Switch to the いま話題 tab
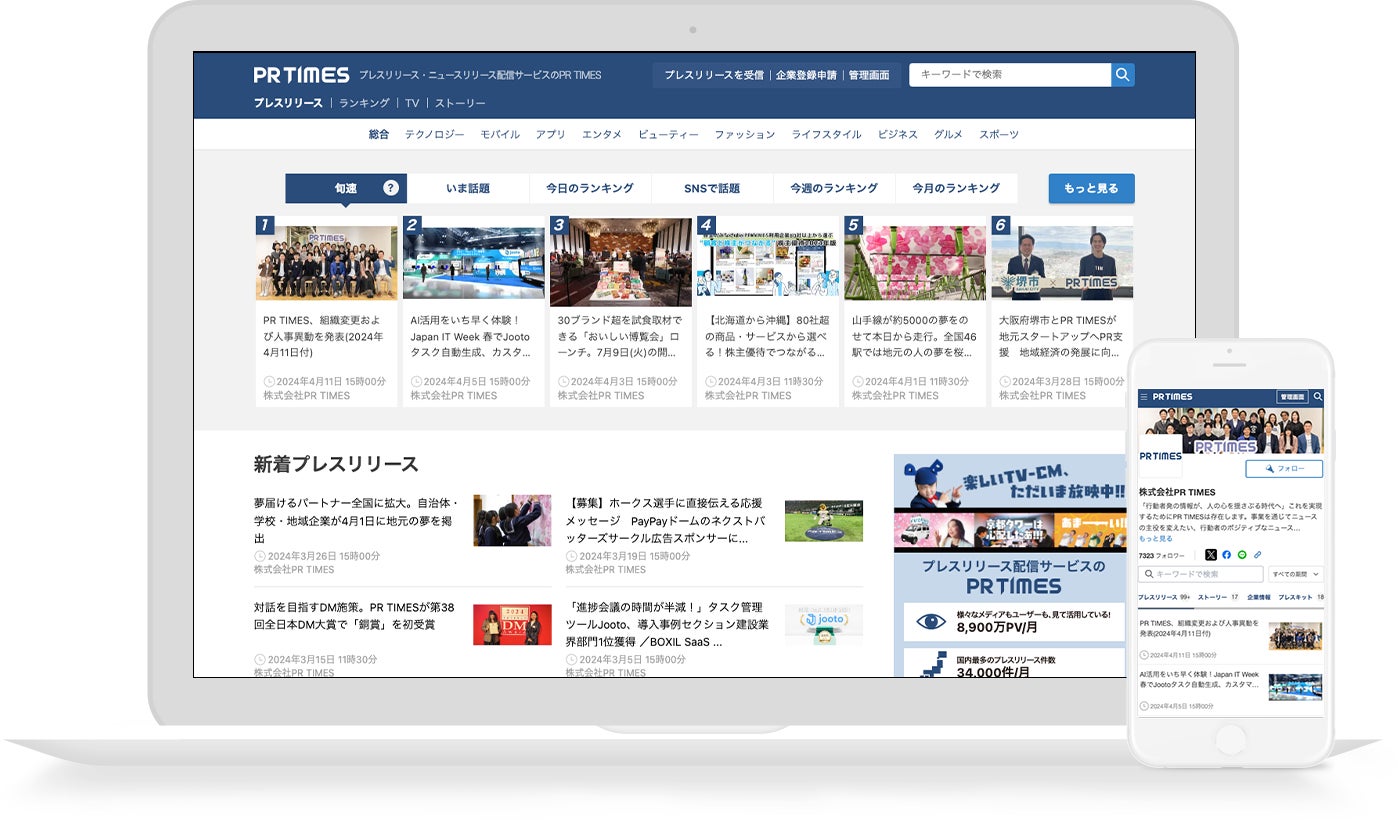 (468, 188)
